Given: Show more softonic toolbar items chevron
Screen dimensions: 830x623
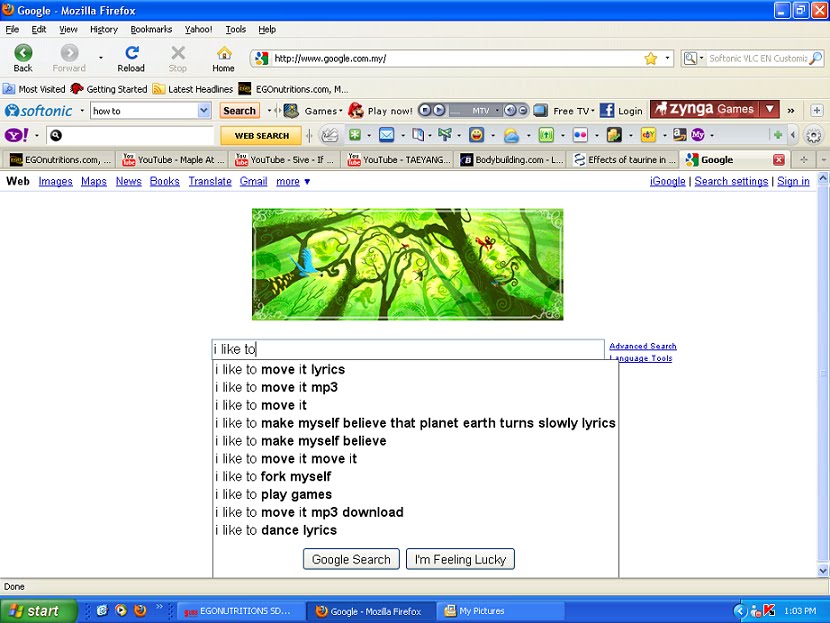Looking at the screenshot, I should 791,111.
